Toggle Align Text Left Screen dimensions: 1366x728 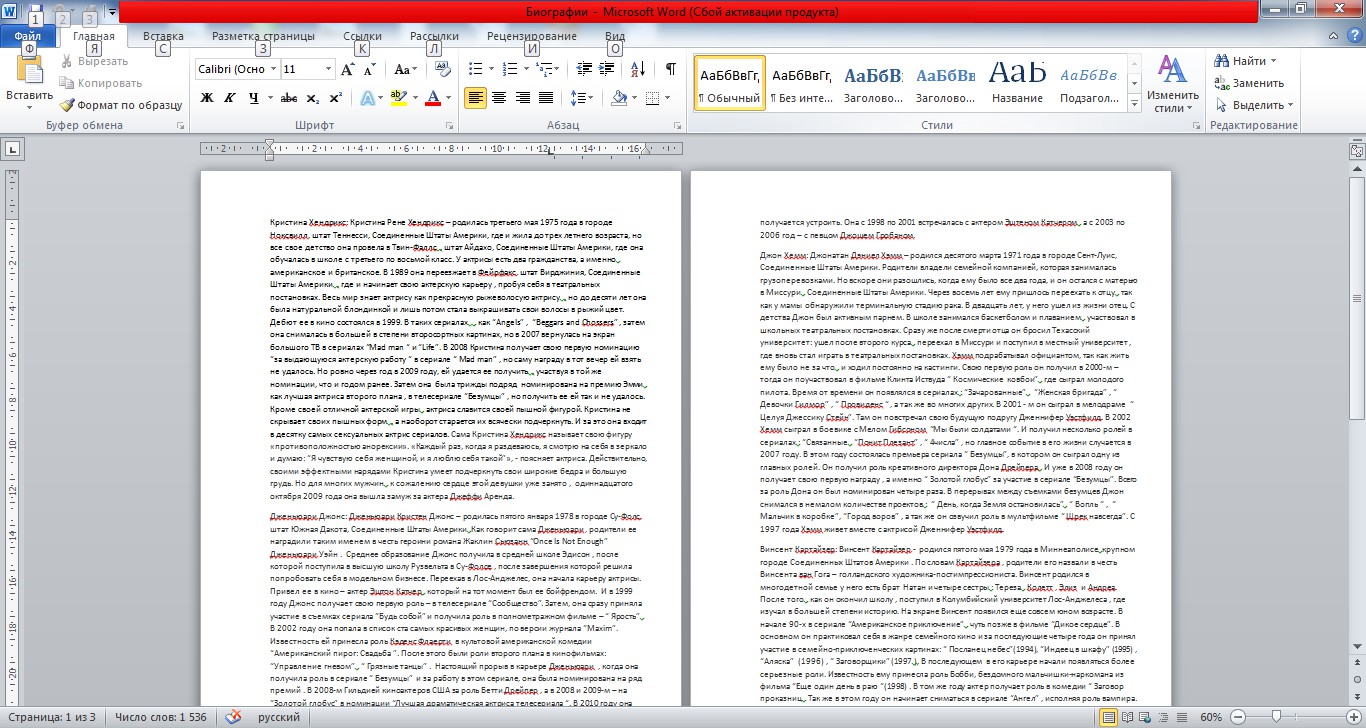pos(475,98)
